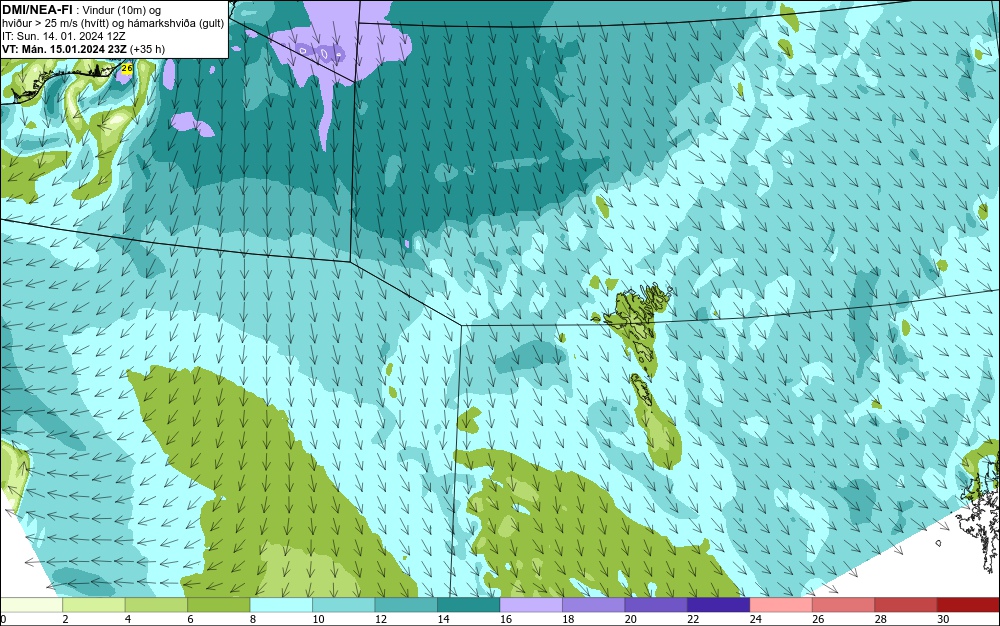Click the 26–28 m/s salmon legend swatch
This screenshot has height=626, width=1000.
pyautogui.click(x=844, y=604)
